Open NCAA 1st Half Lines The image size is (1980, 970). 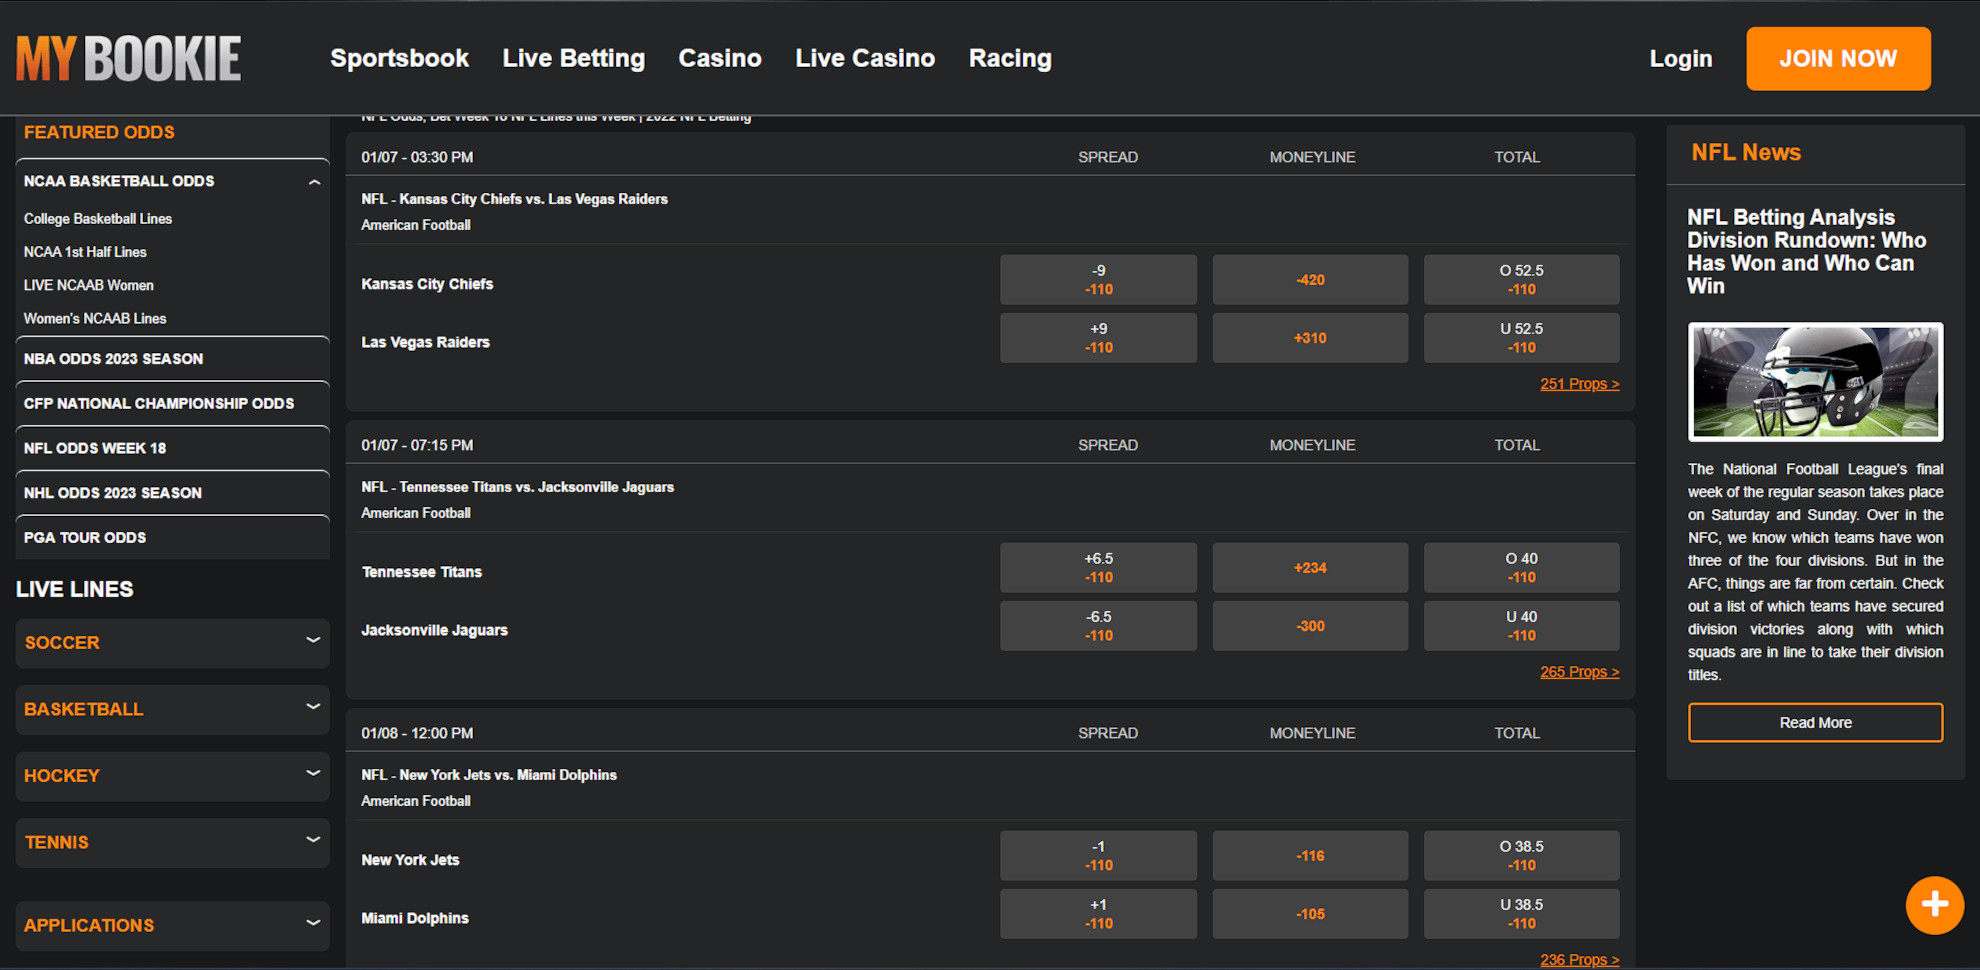(x=85, y=252)
